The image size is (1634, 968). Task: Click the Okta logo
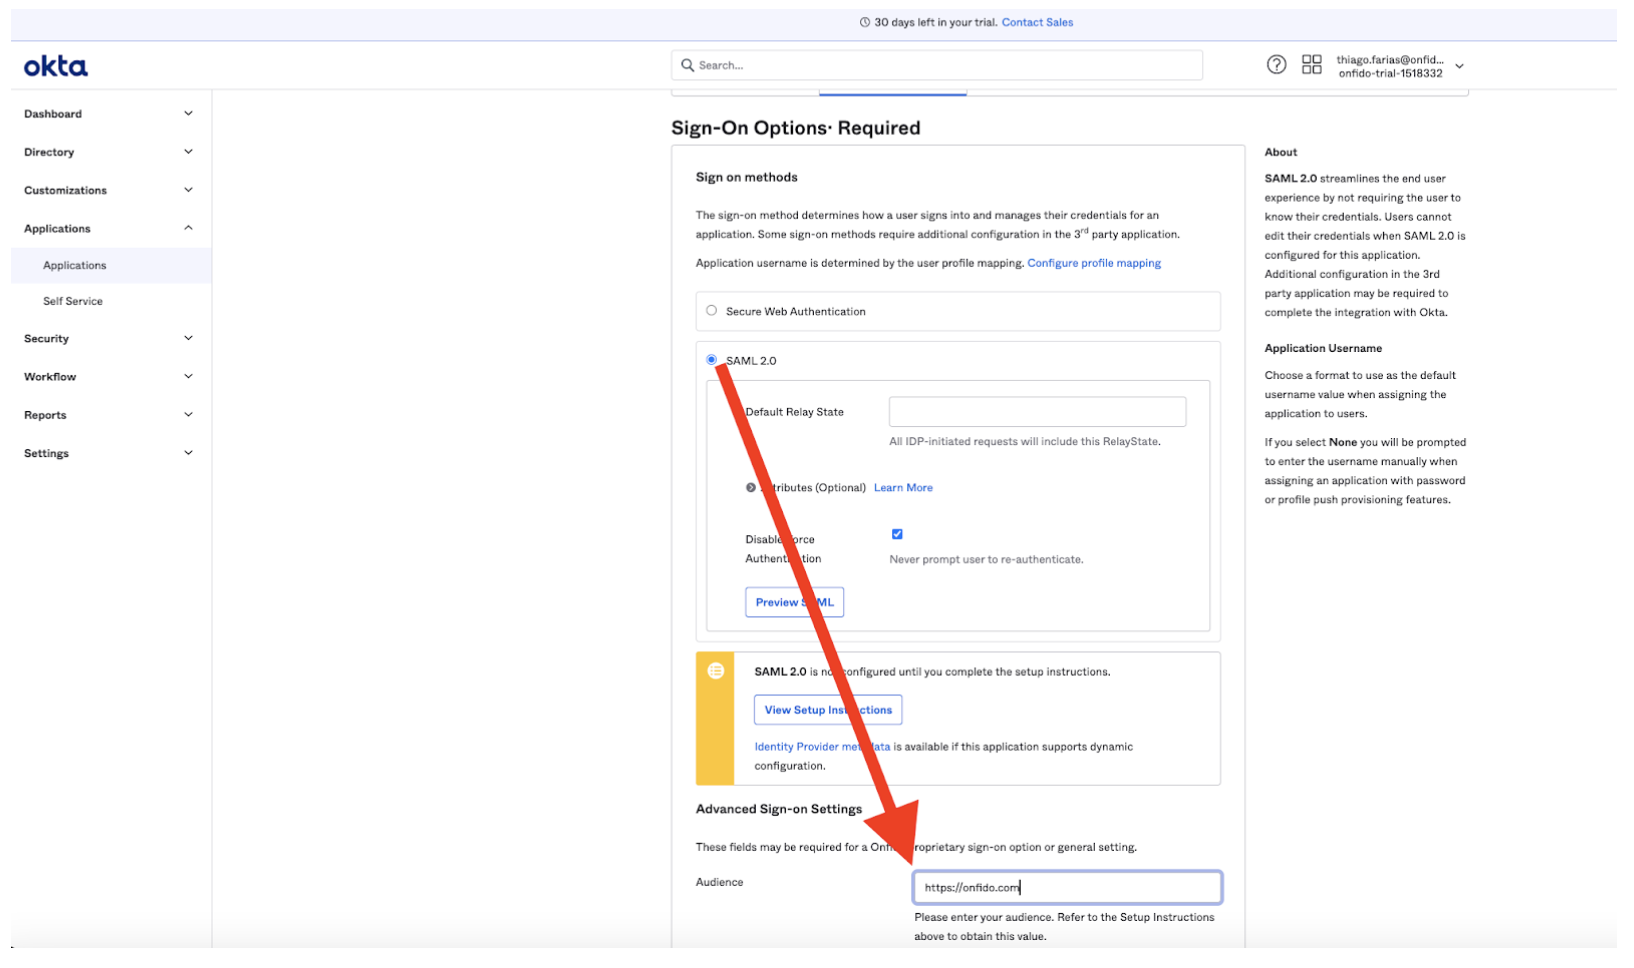pyautogui.click(x=56, y=66)
